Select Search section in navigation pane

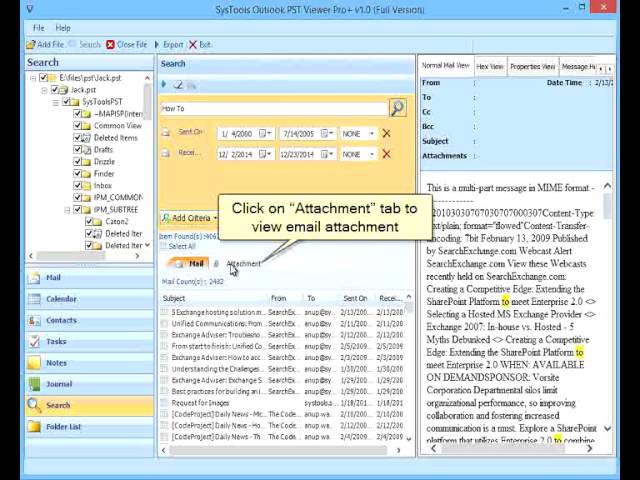click(x=90, y=405)
